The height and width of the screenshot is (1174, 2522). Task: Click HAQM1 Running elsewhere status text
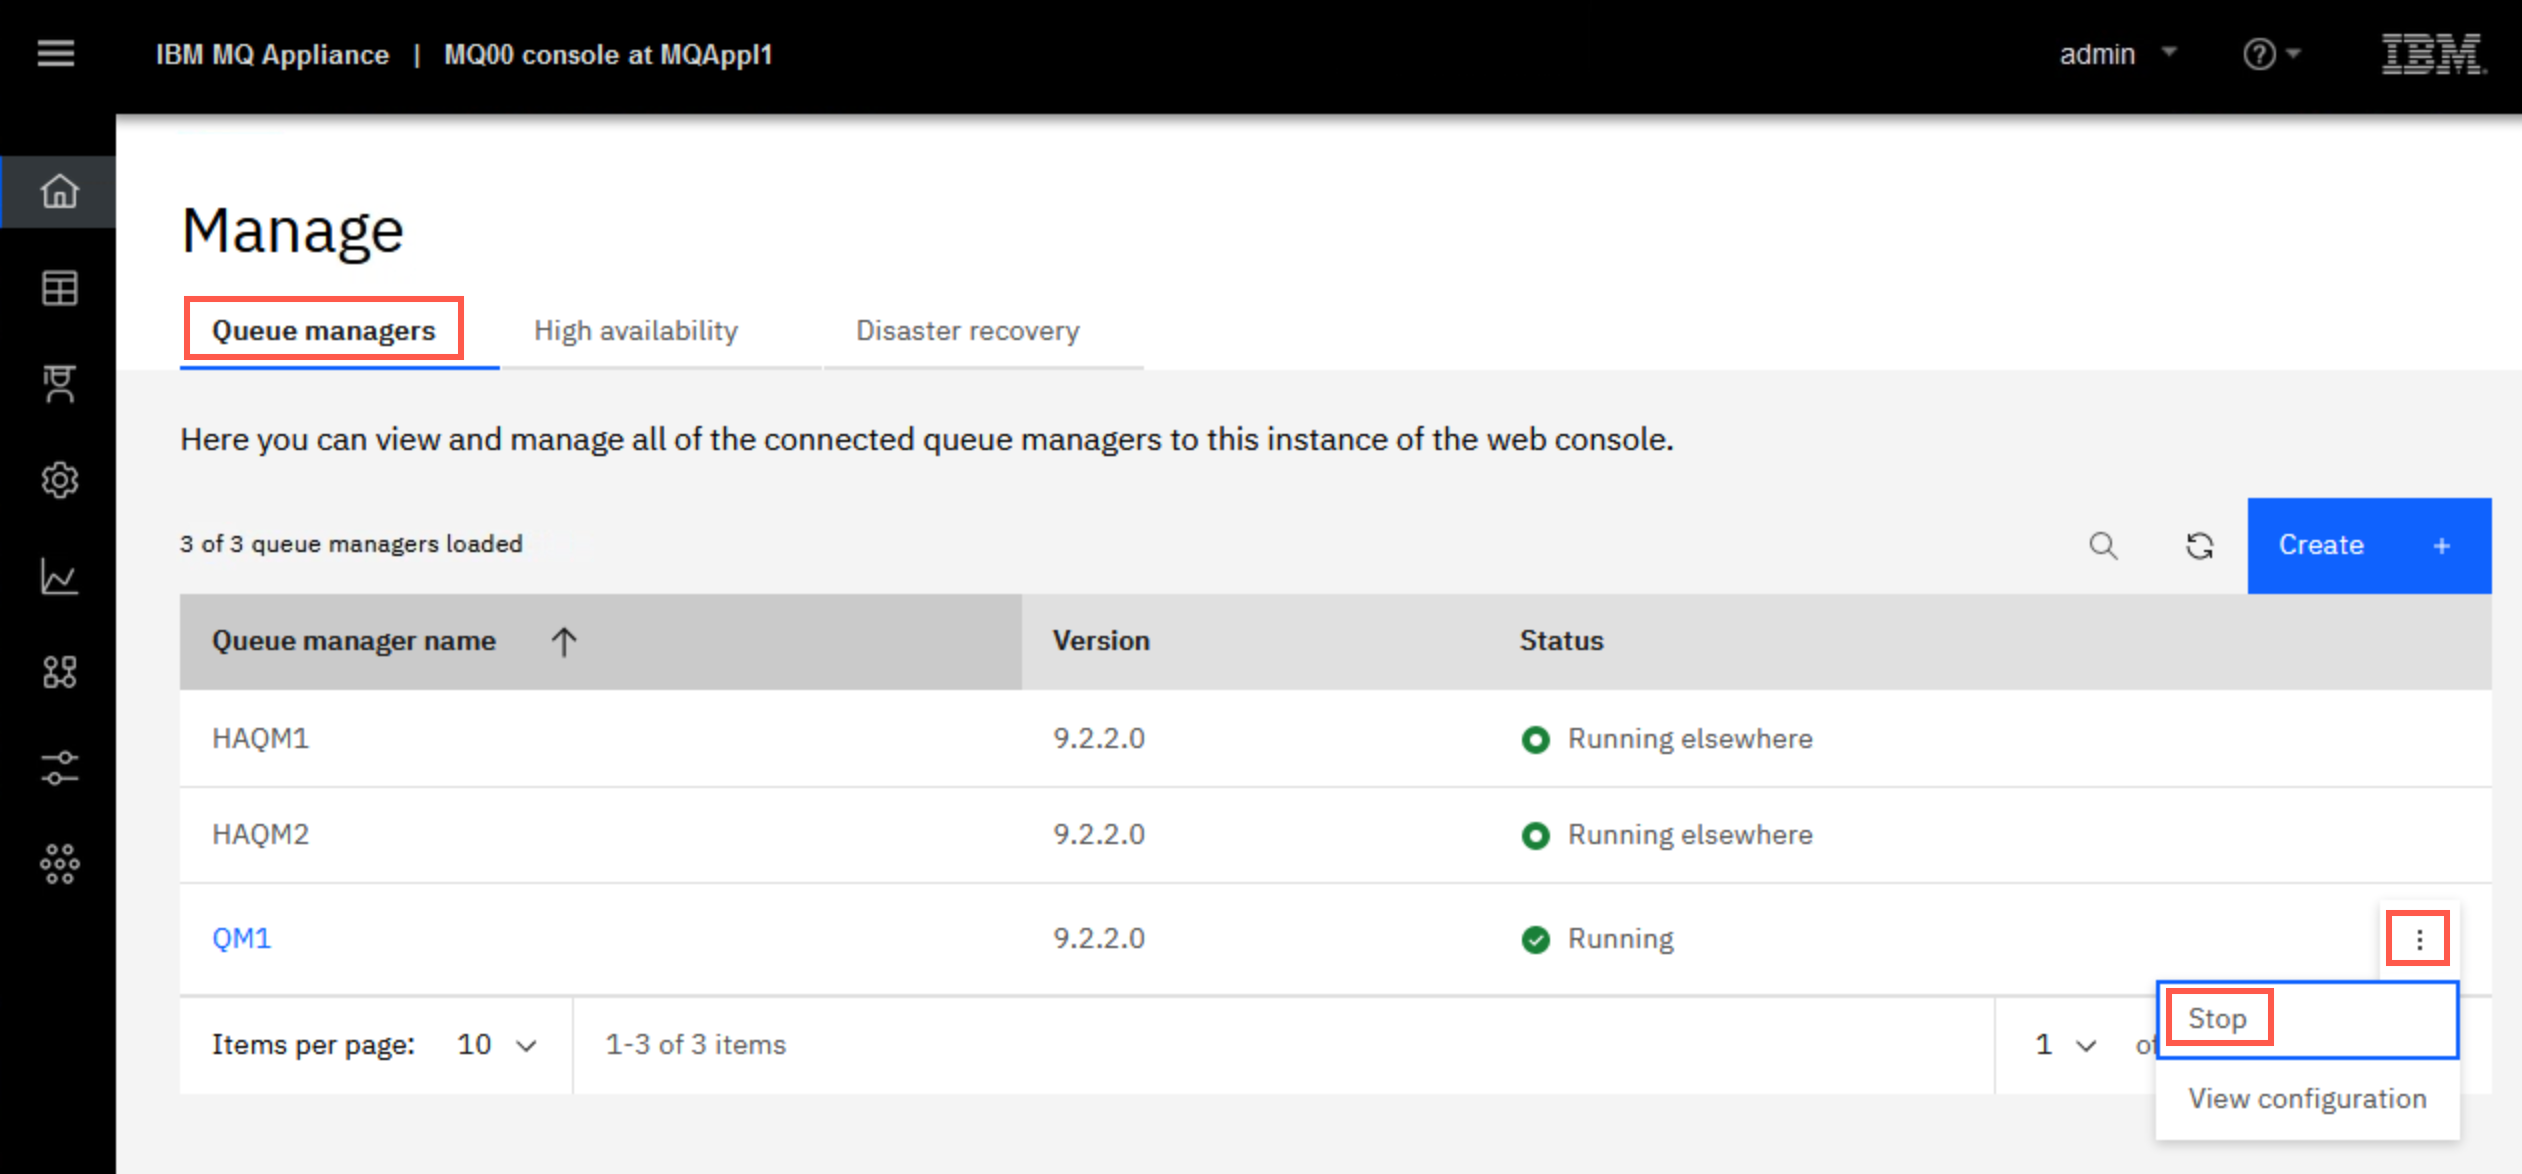click(1690, 739)
